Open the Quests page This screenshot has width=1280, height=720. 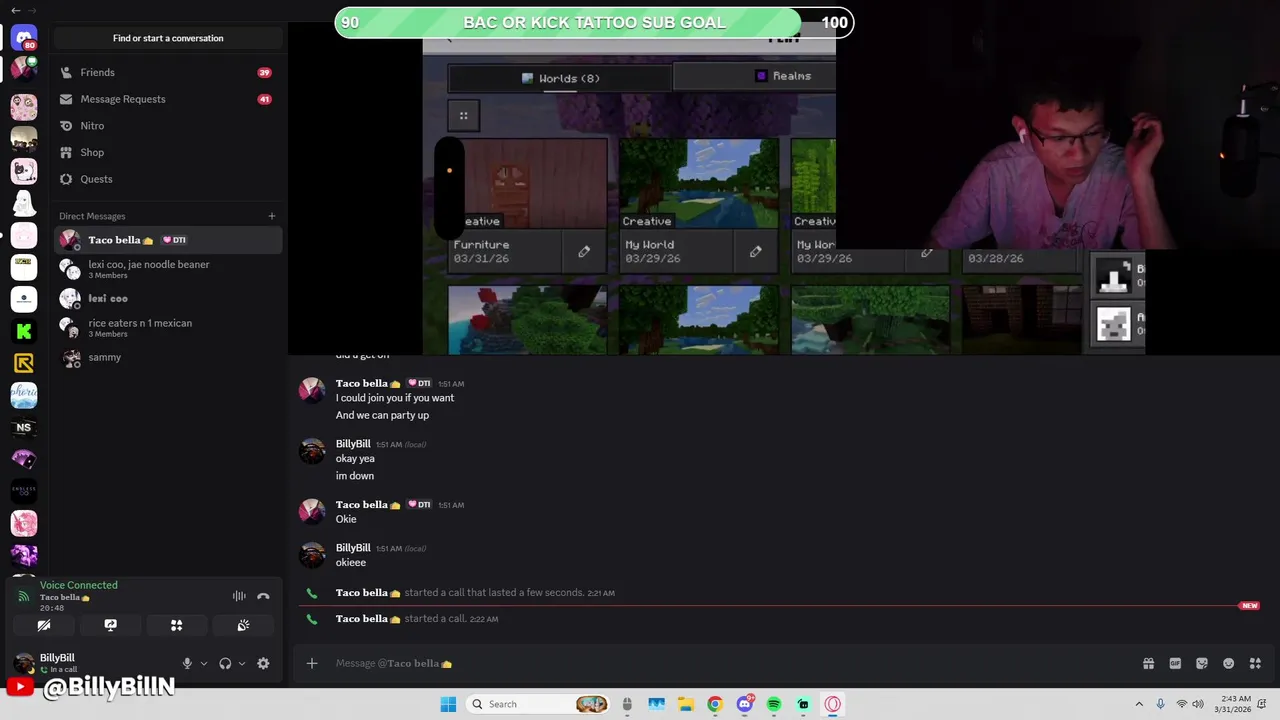tap(168, 179)
